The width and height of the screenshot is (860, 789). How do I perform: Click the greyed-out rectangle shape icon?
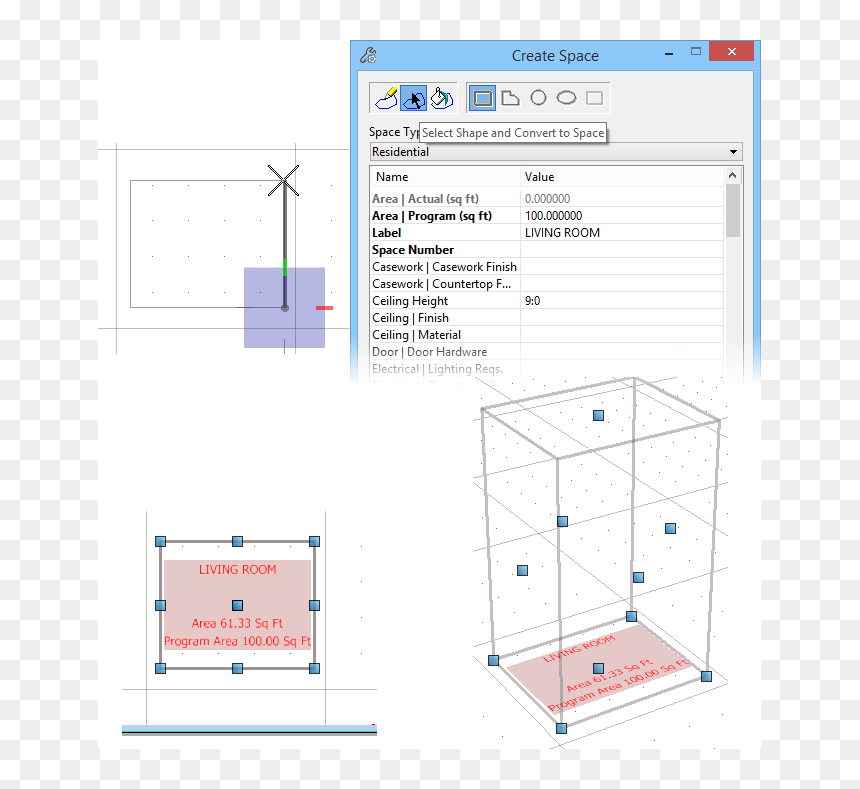click(x=595, y=98)
